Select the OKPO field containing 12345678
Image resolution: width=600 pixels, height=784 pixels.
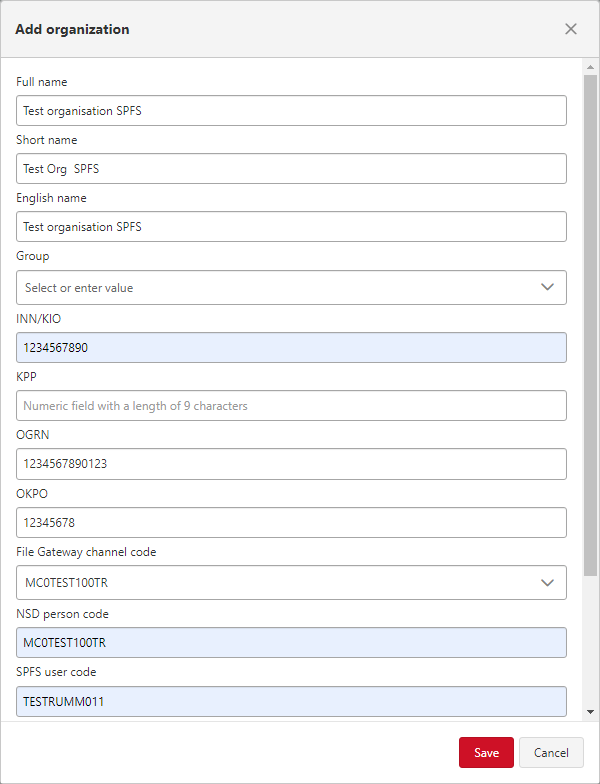click(x=292, y=522)
